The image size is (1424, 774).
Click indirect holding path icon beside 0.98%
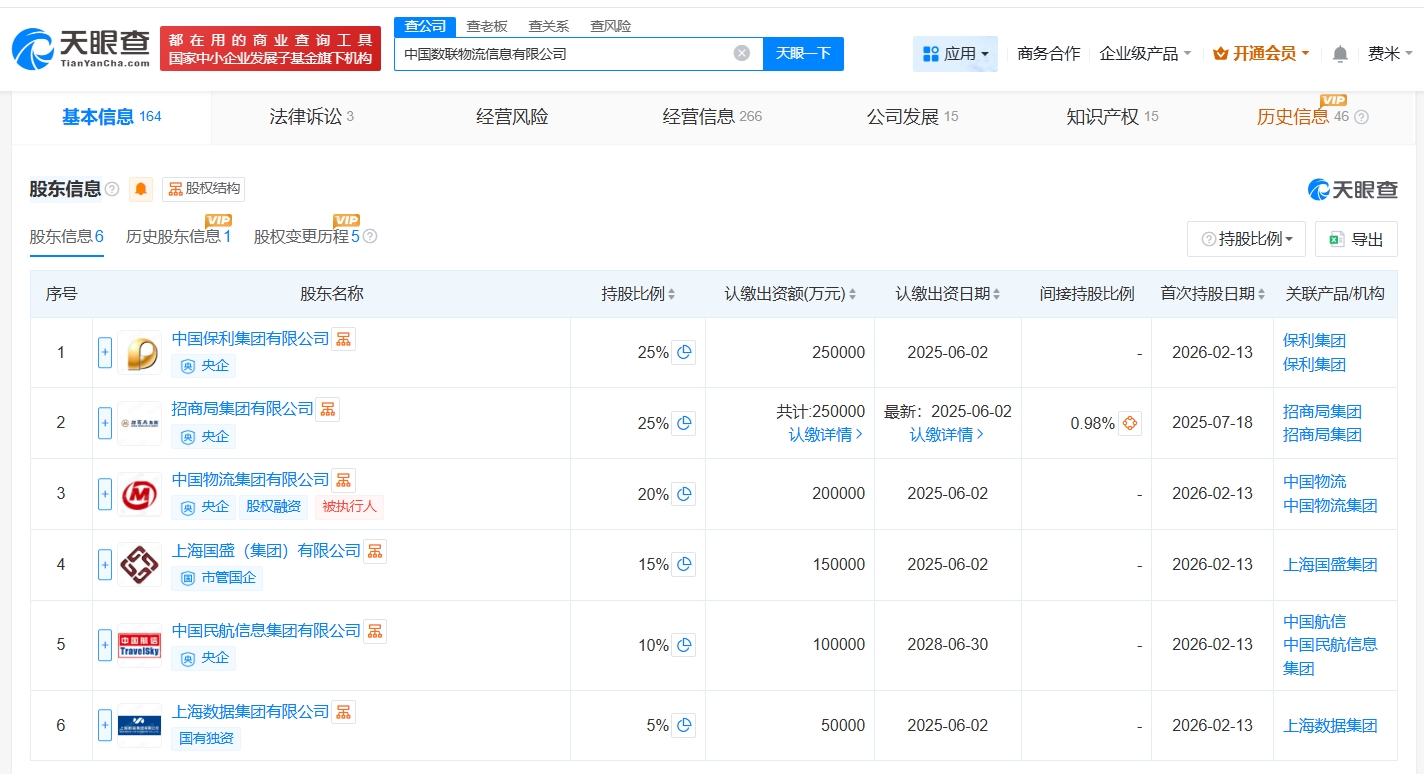point(1130,423)
